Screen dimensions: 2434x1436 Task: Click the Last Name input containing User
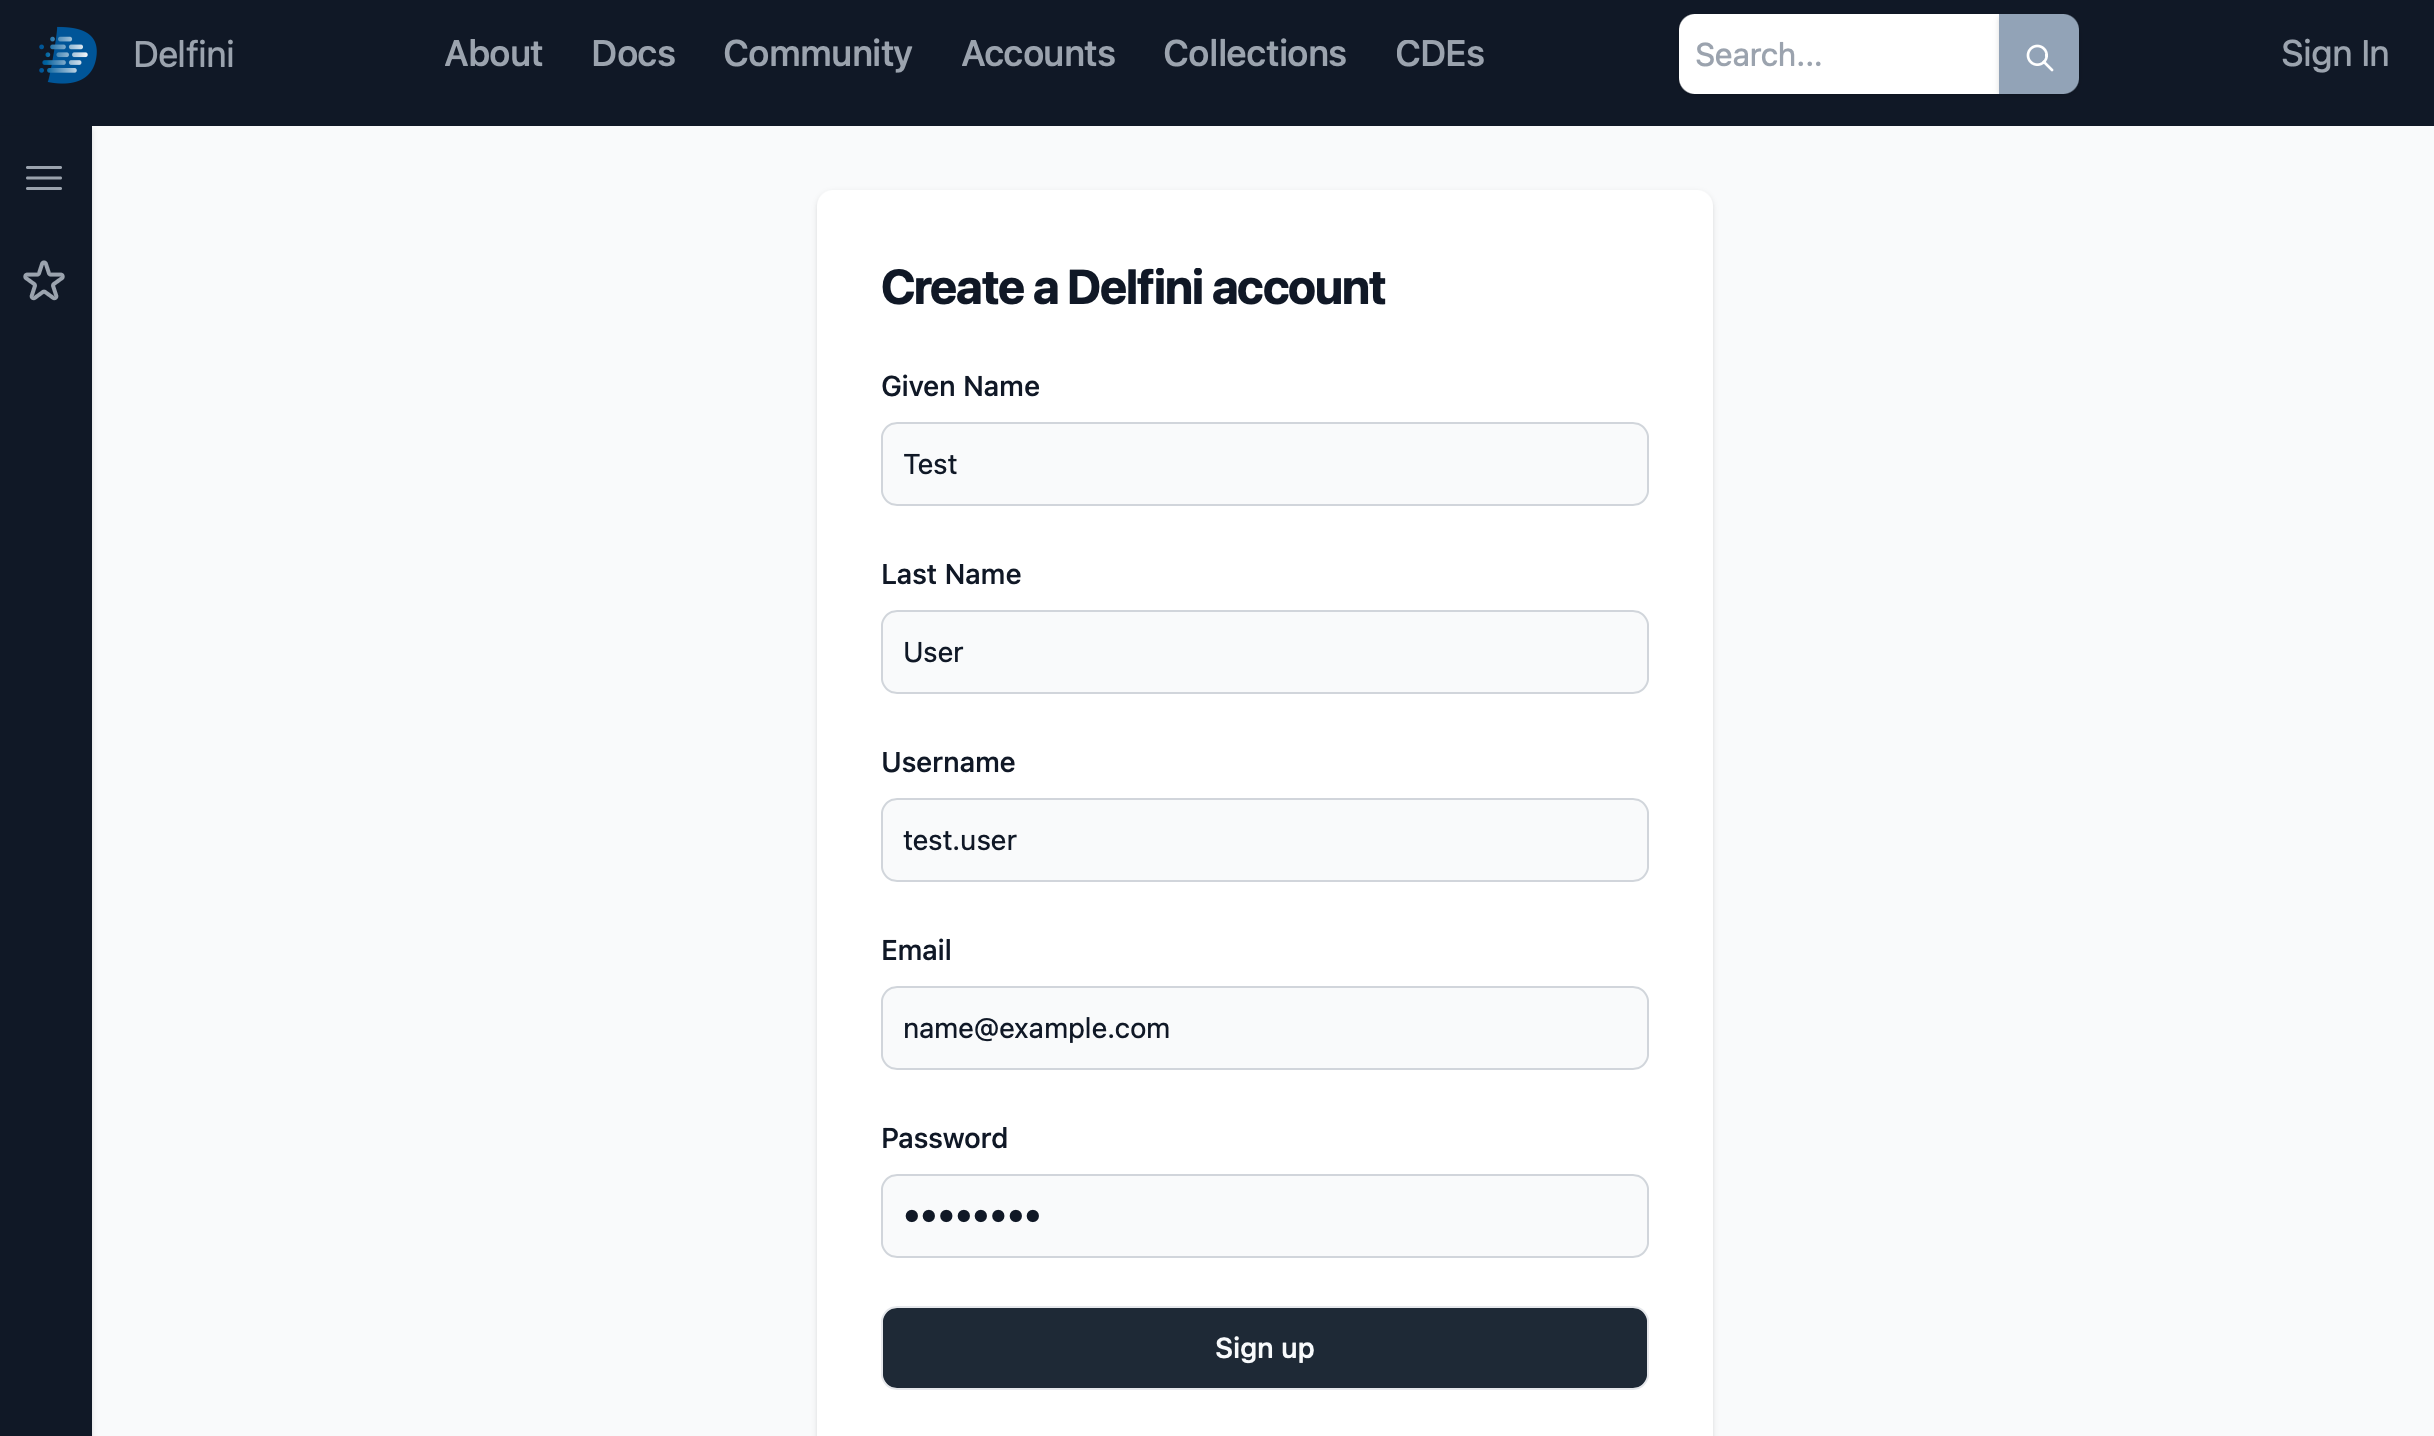(1264, 652)
